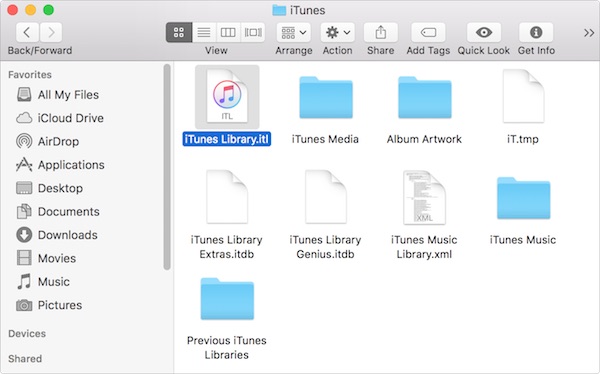Click the sidebar vertical scrollbar
Image resolution: width=600 pixels, height=374 pixels.
166,167
